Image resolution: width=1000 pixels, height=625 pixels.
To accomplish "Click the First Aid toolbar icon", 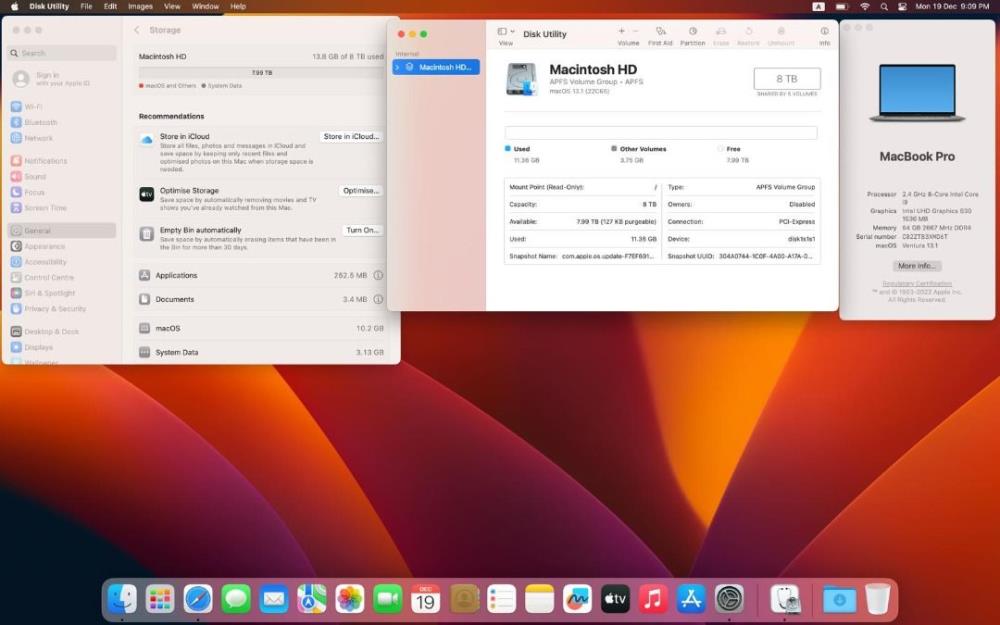I will tap(660, 31).
